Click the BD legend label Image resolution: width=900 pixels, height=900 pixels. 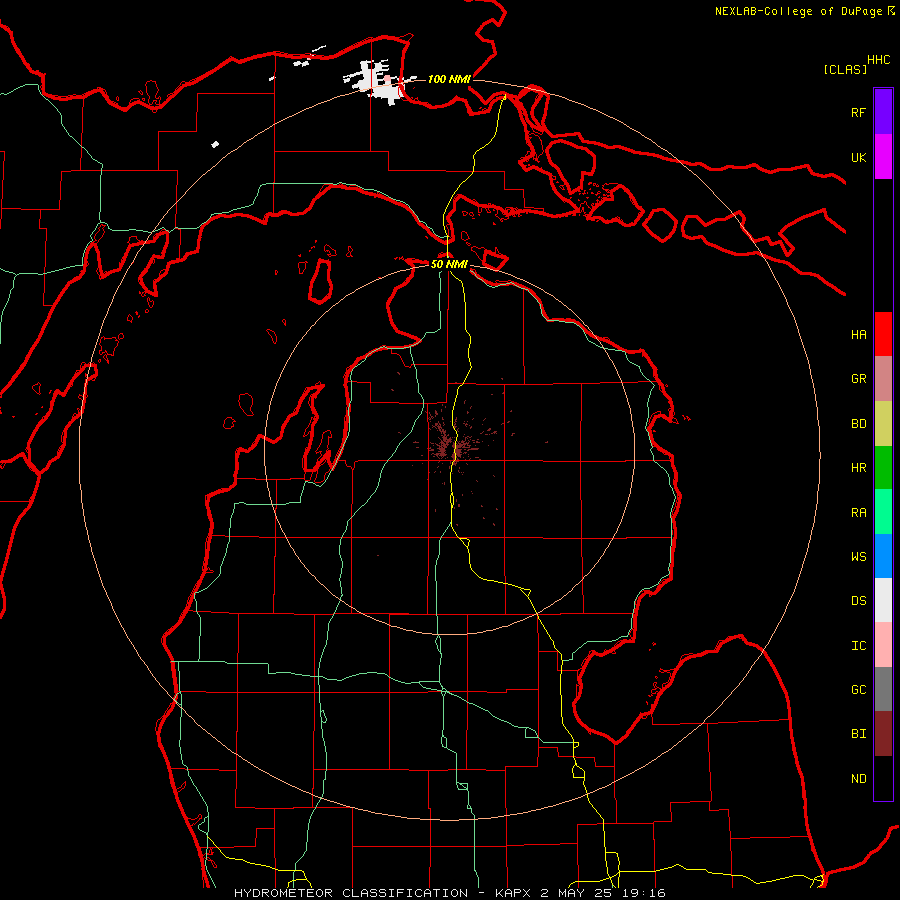tap(858, 424)
